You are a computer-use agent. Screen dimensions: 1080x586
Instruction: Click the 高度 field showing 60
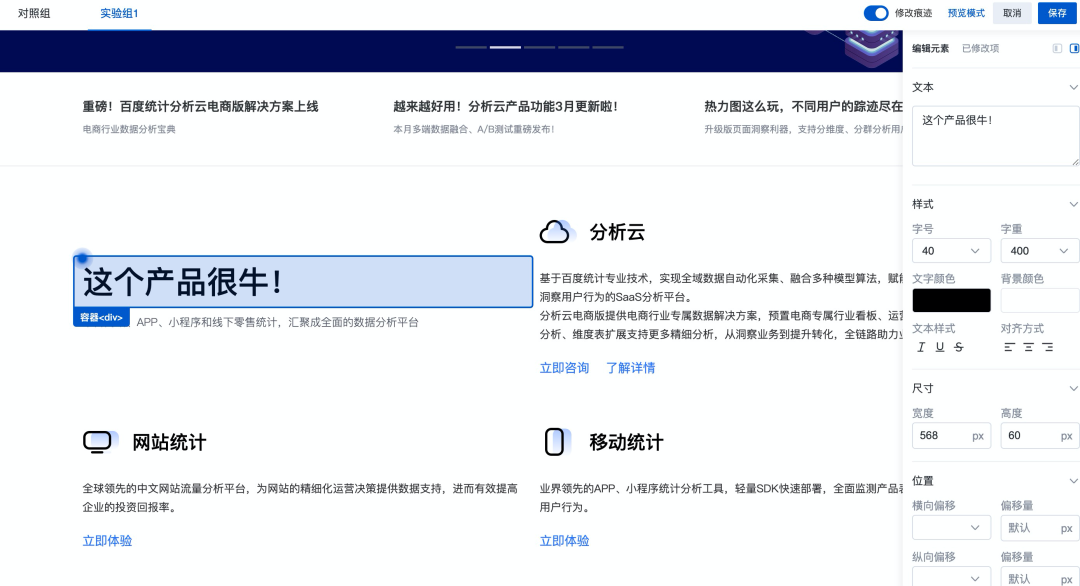(x=1040, y=435)
